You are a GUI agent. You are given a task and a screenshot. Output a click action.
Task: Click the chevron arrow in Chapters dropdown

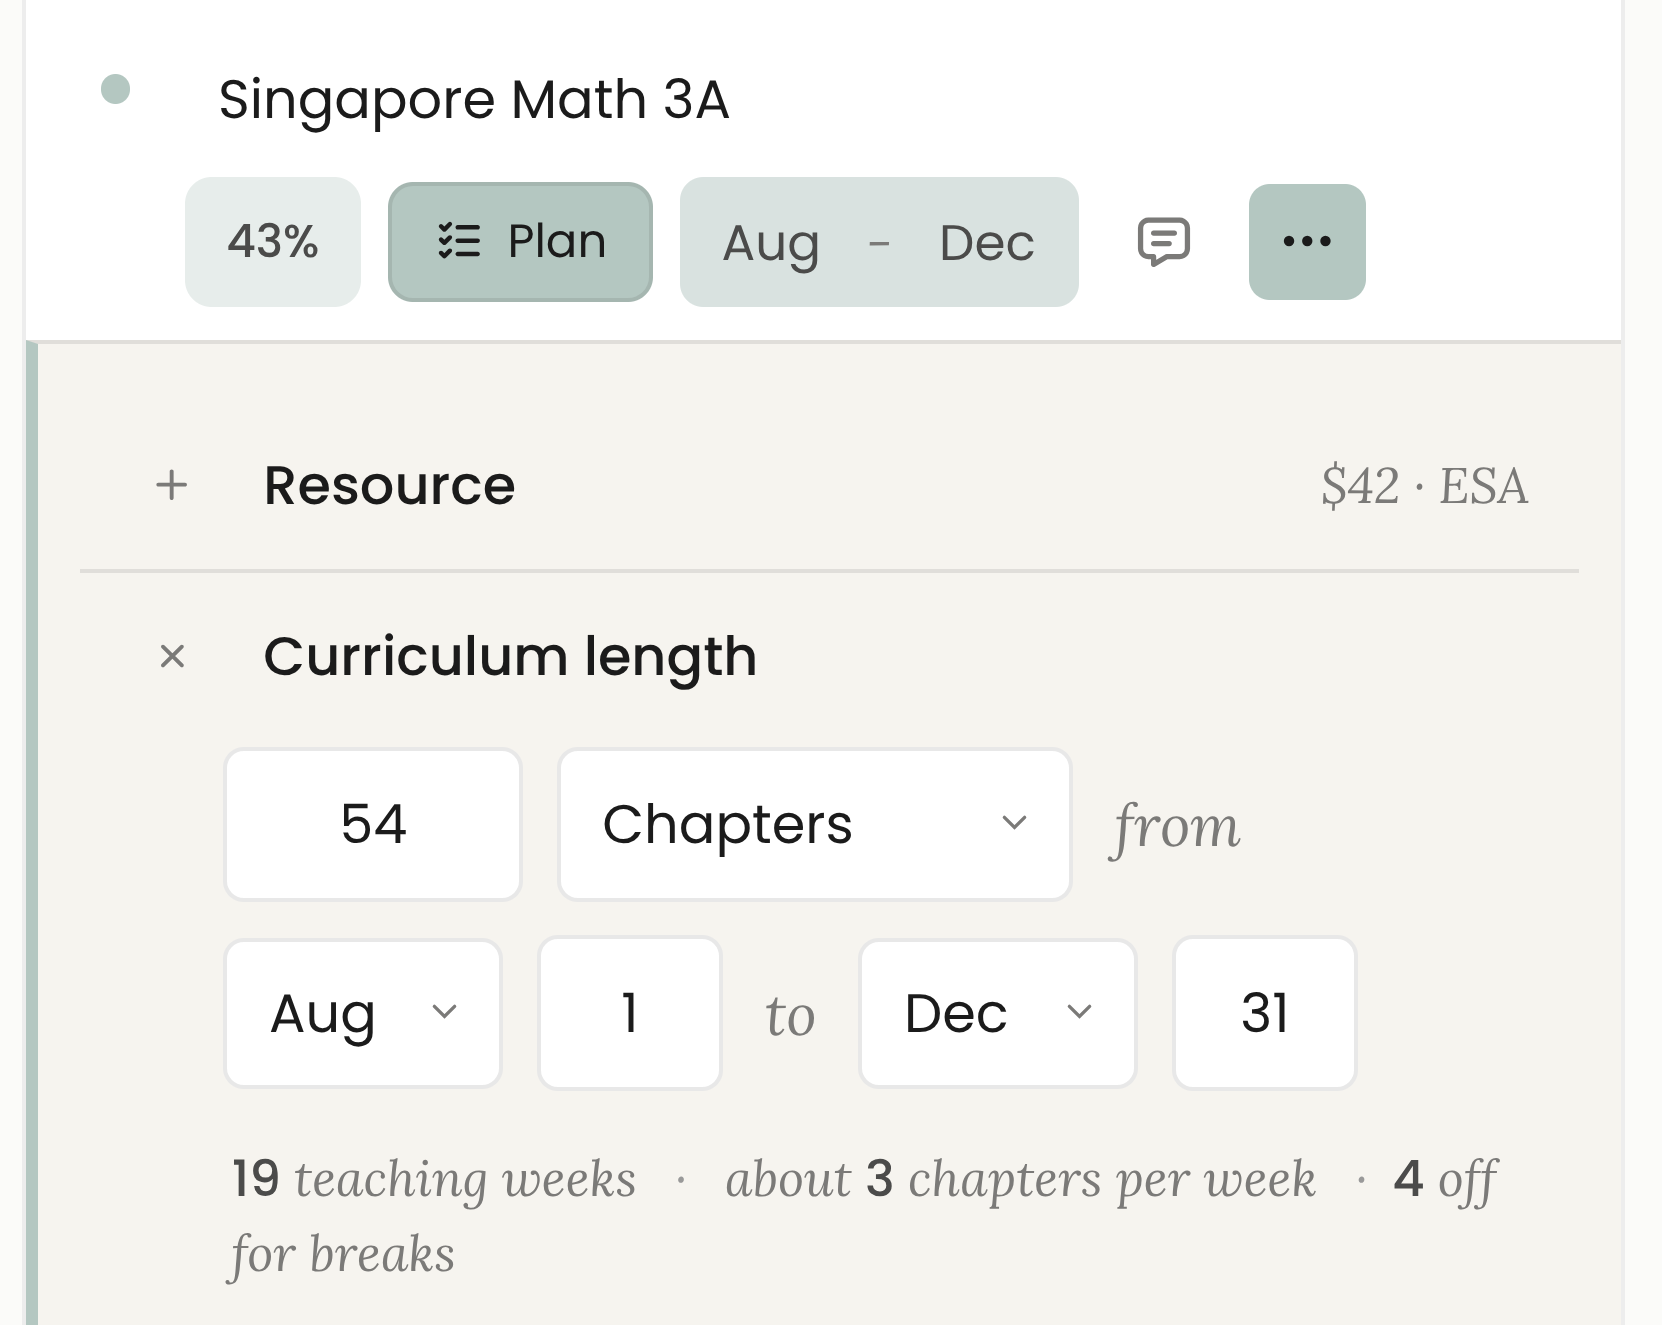pos(1015,823)
